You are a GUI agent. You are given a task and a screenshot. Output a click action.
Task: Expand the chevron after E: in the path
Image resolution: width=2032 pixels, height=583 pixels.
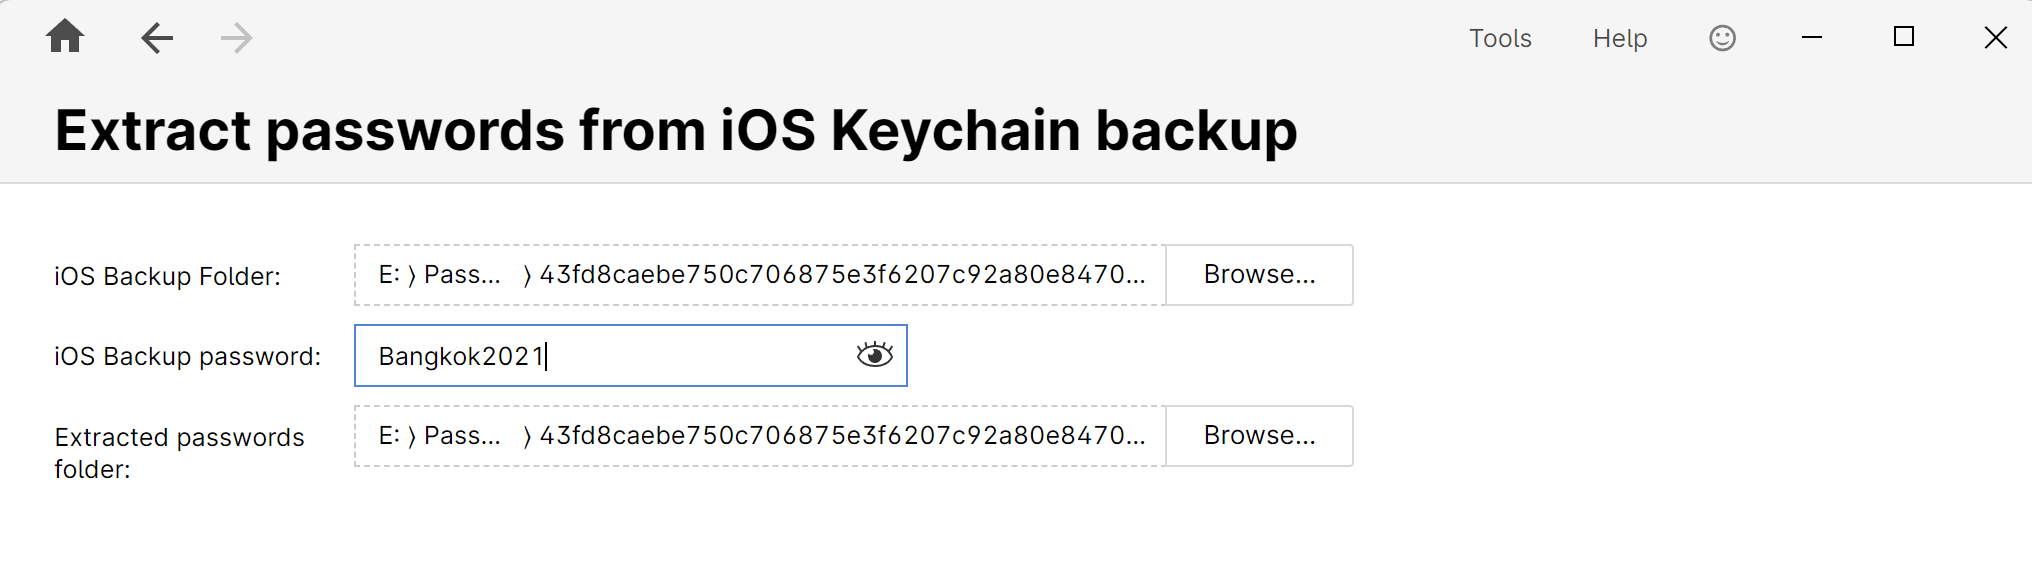click(x=412, y=274)
